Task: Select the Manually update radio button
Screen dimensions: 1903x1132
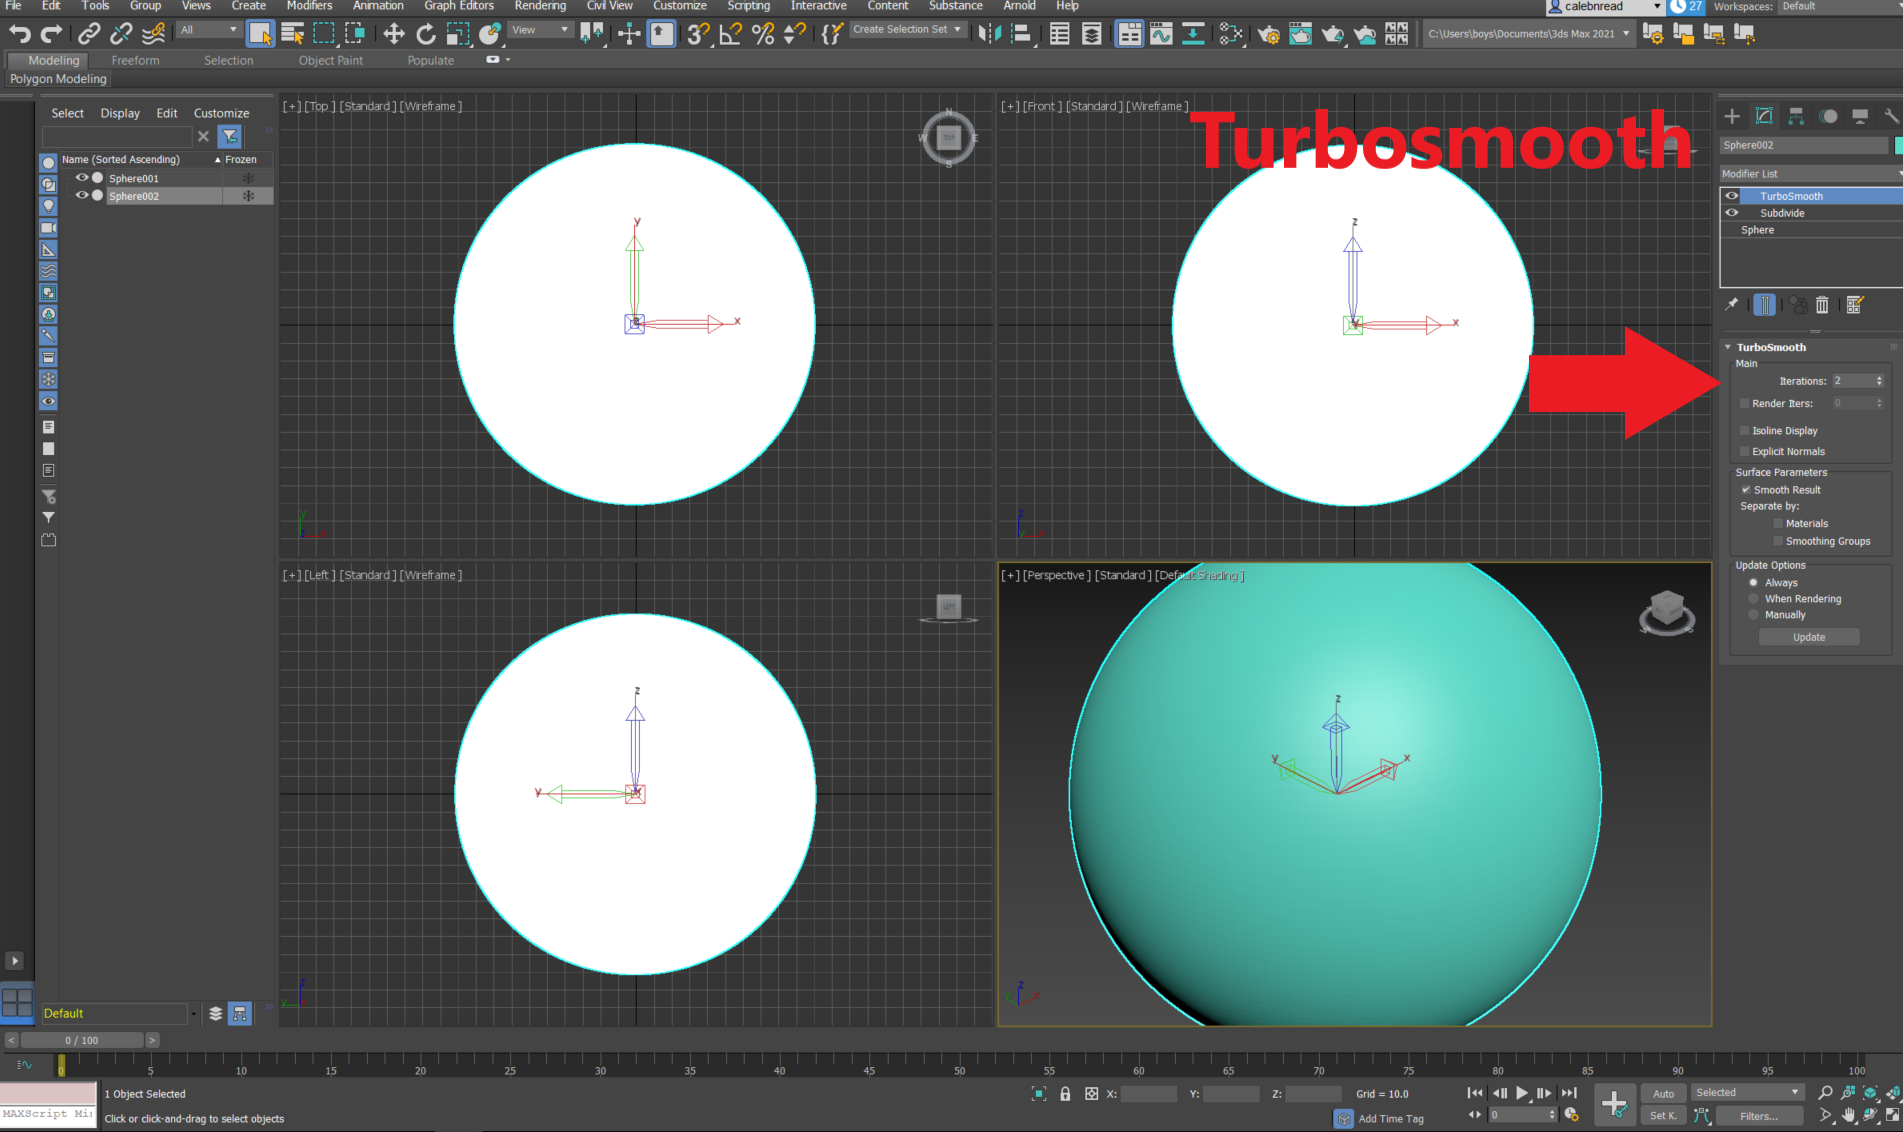Action: point(1753,614)
